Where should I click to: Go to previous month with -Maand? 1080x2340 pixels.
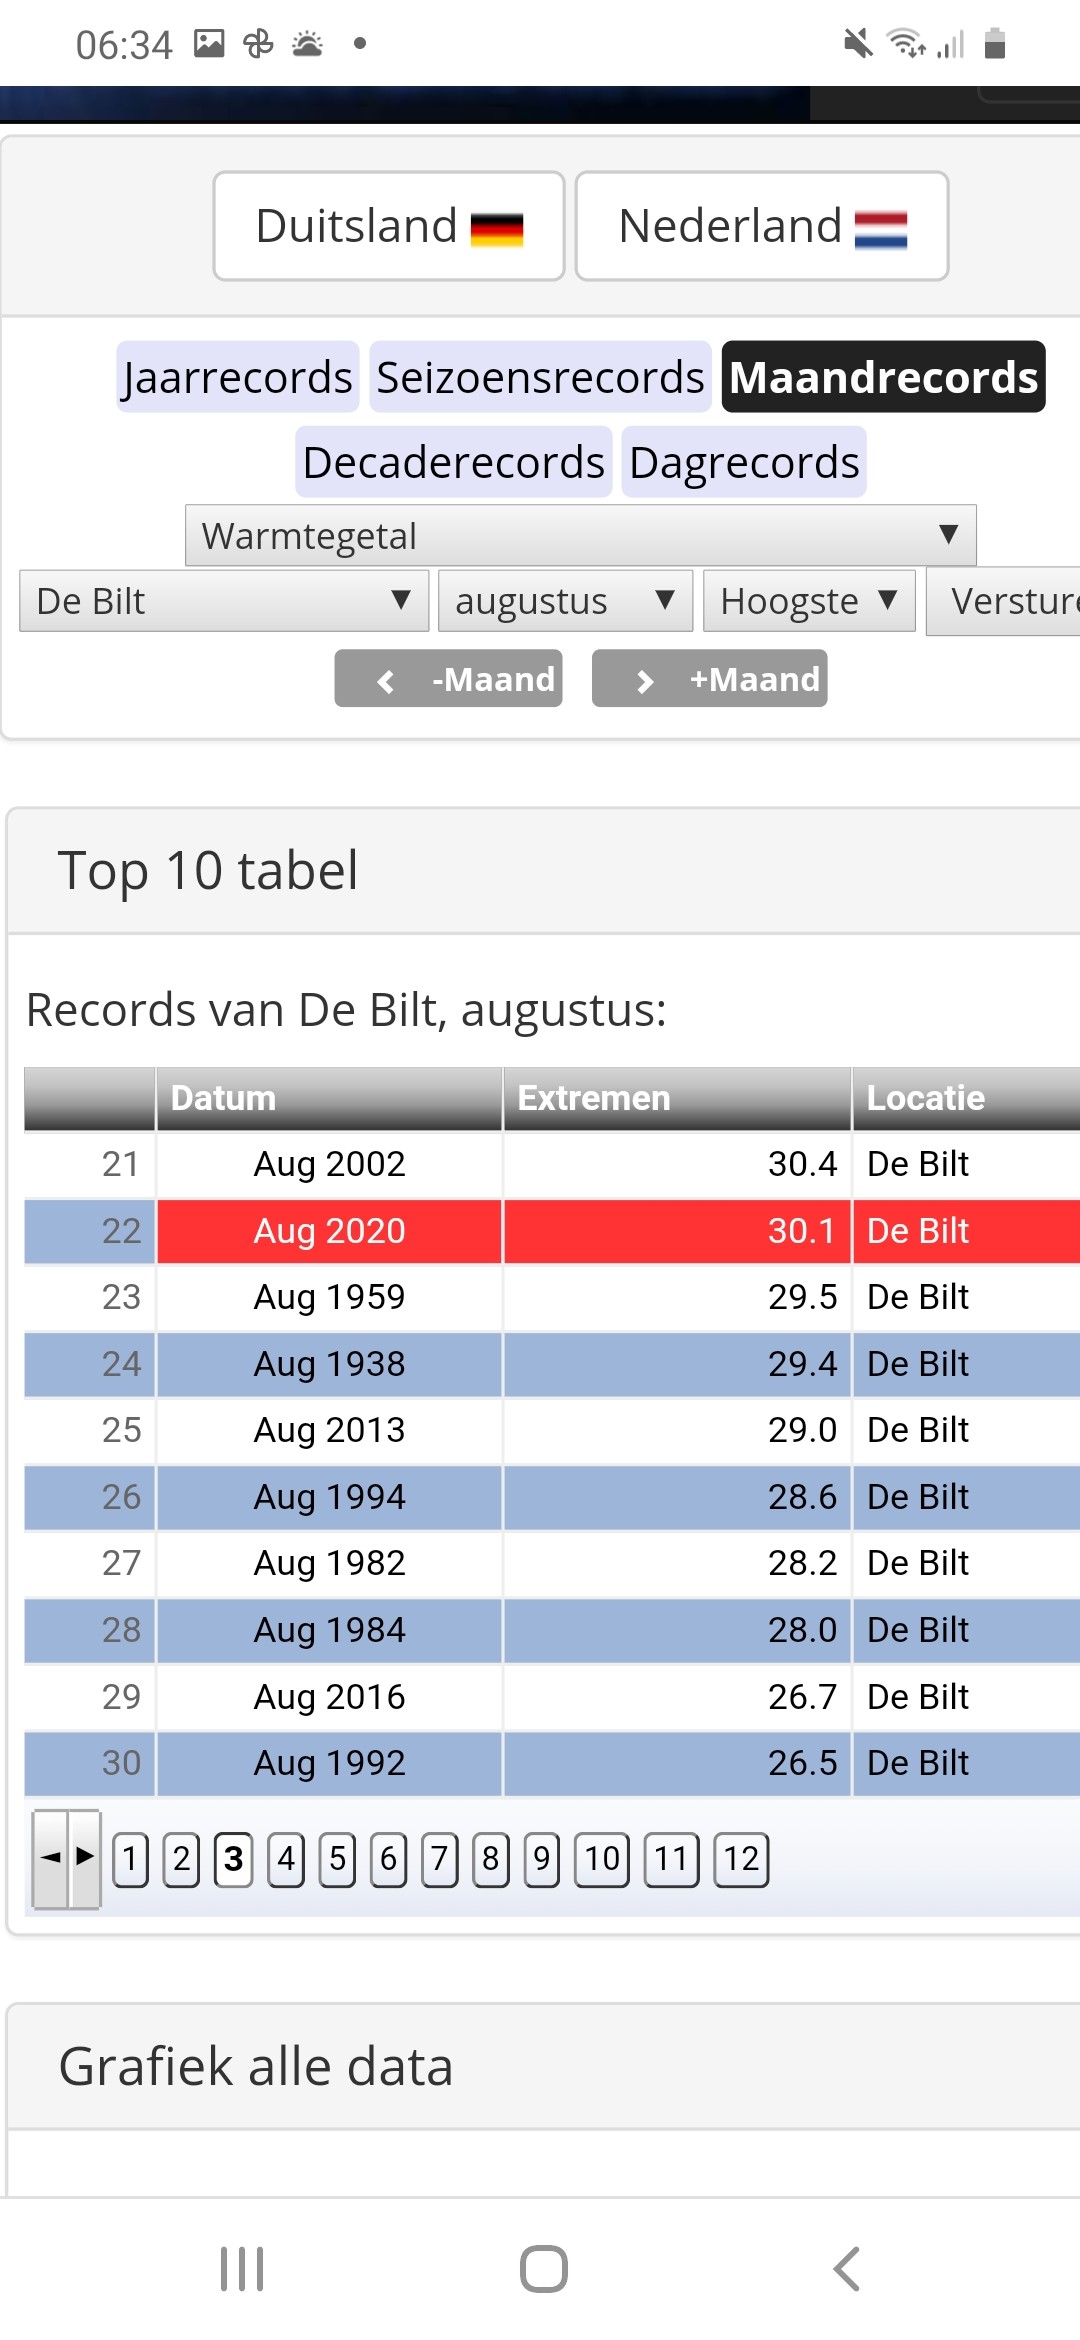(448, 679)
